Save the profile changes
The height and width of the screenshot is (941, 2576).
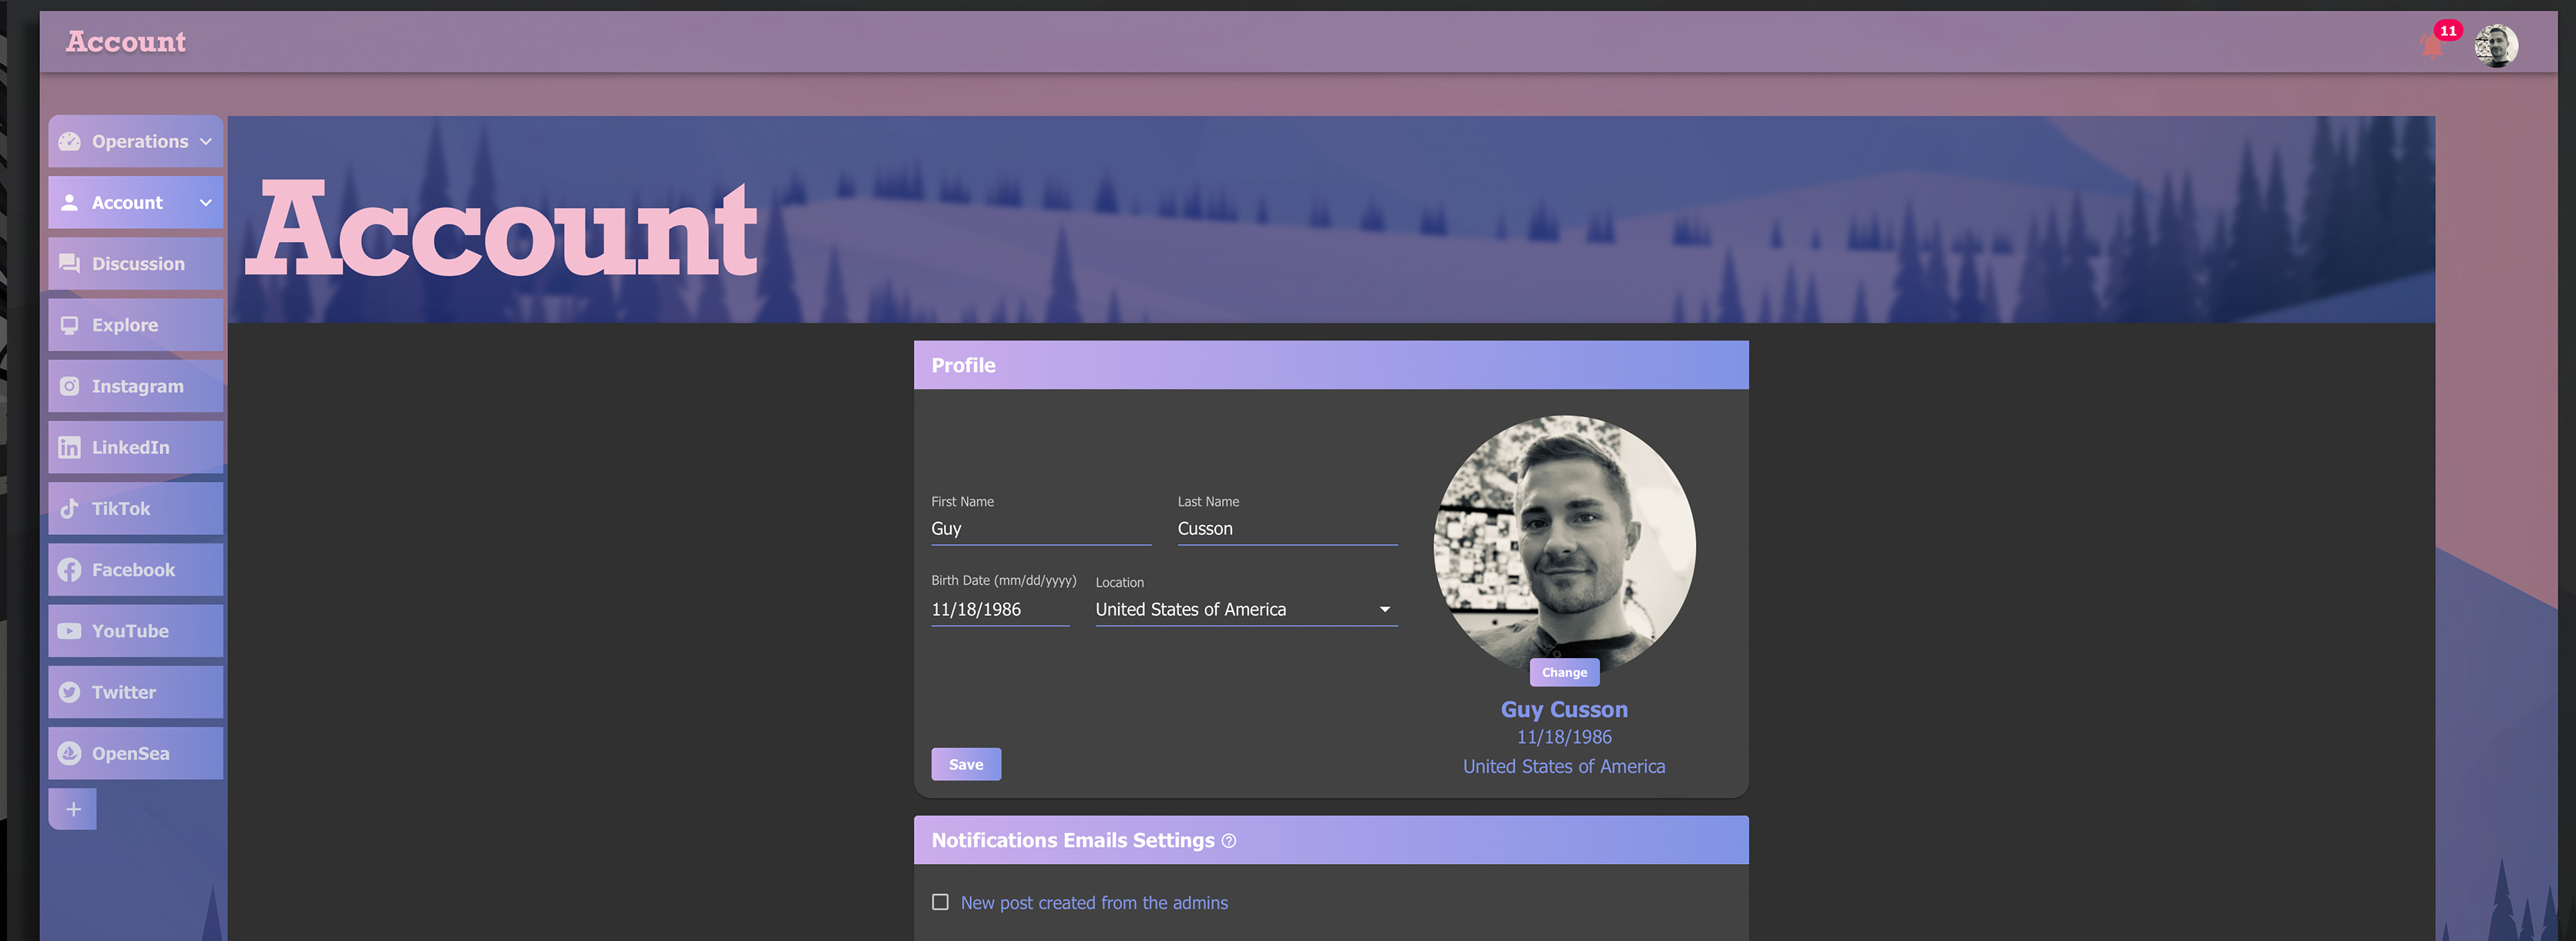coord(965,764)
